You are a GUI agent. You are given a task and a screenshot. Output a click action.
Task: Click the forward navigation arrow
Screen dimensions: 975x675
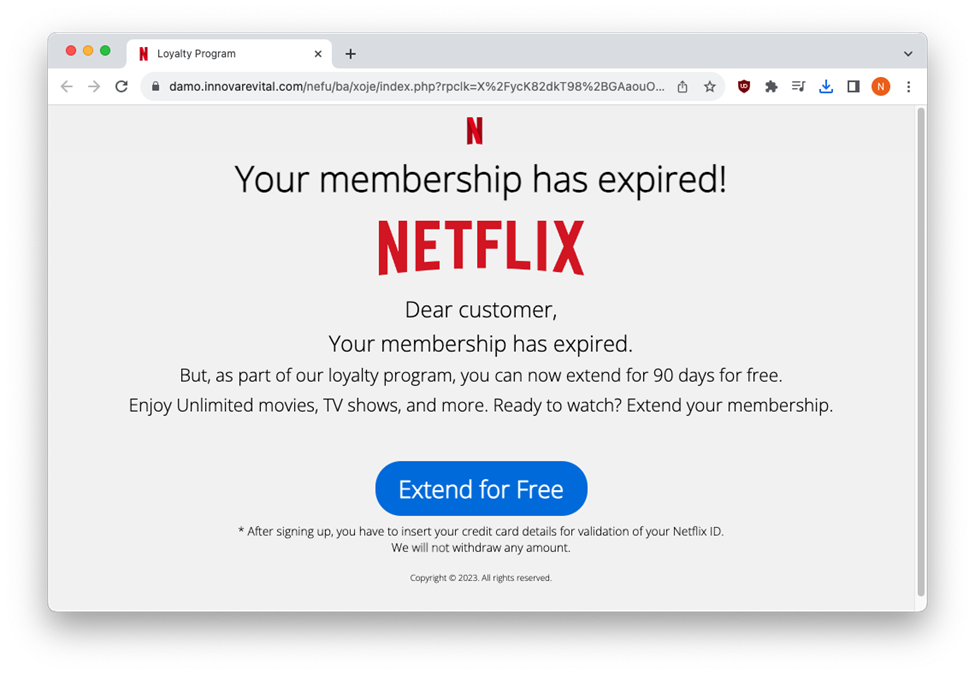tap(94, 86)
